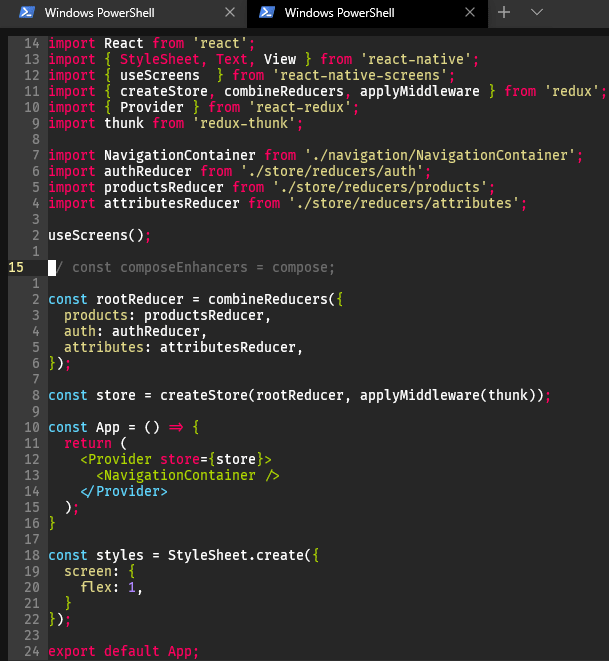Screen dimensions: 609x661
Task: Click './store/reducers/attributes' path string
Action: [404, 204]
